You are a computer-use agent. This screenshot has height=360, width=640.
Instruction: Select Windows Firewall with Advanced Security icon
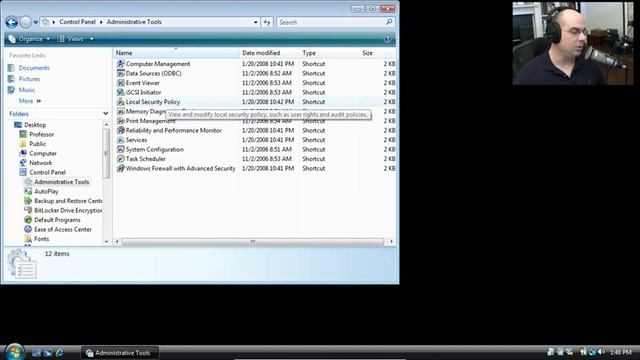click(120, 168)
